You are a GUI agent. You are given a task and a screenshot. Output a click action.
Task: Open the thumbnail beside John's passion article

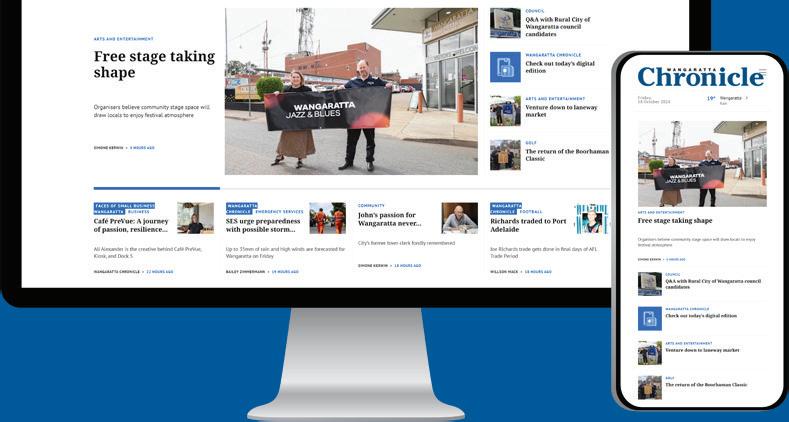[459, 218]
